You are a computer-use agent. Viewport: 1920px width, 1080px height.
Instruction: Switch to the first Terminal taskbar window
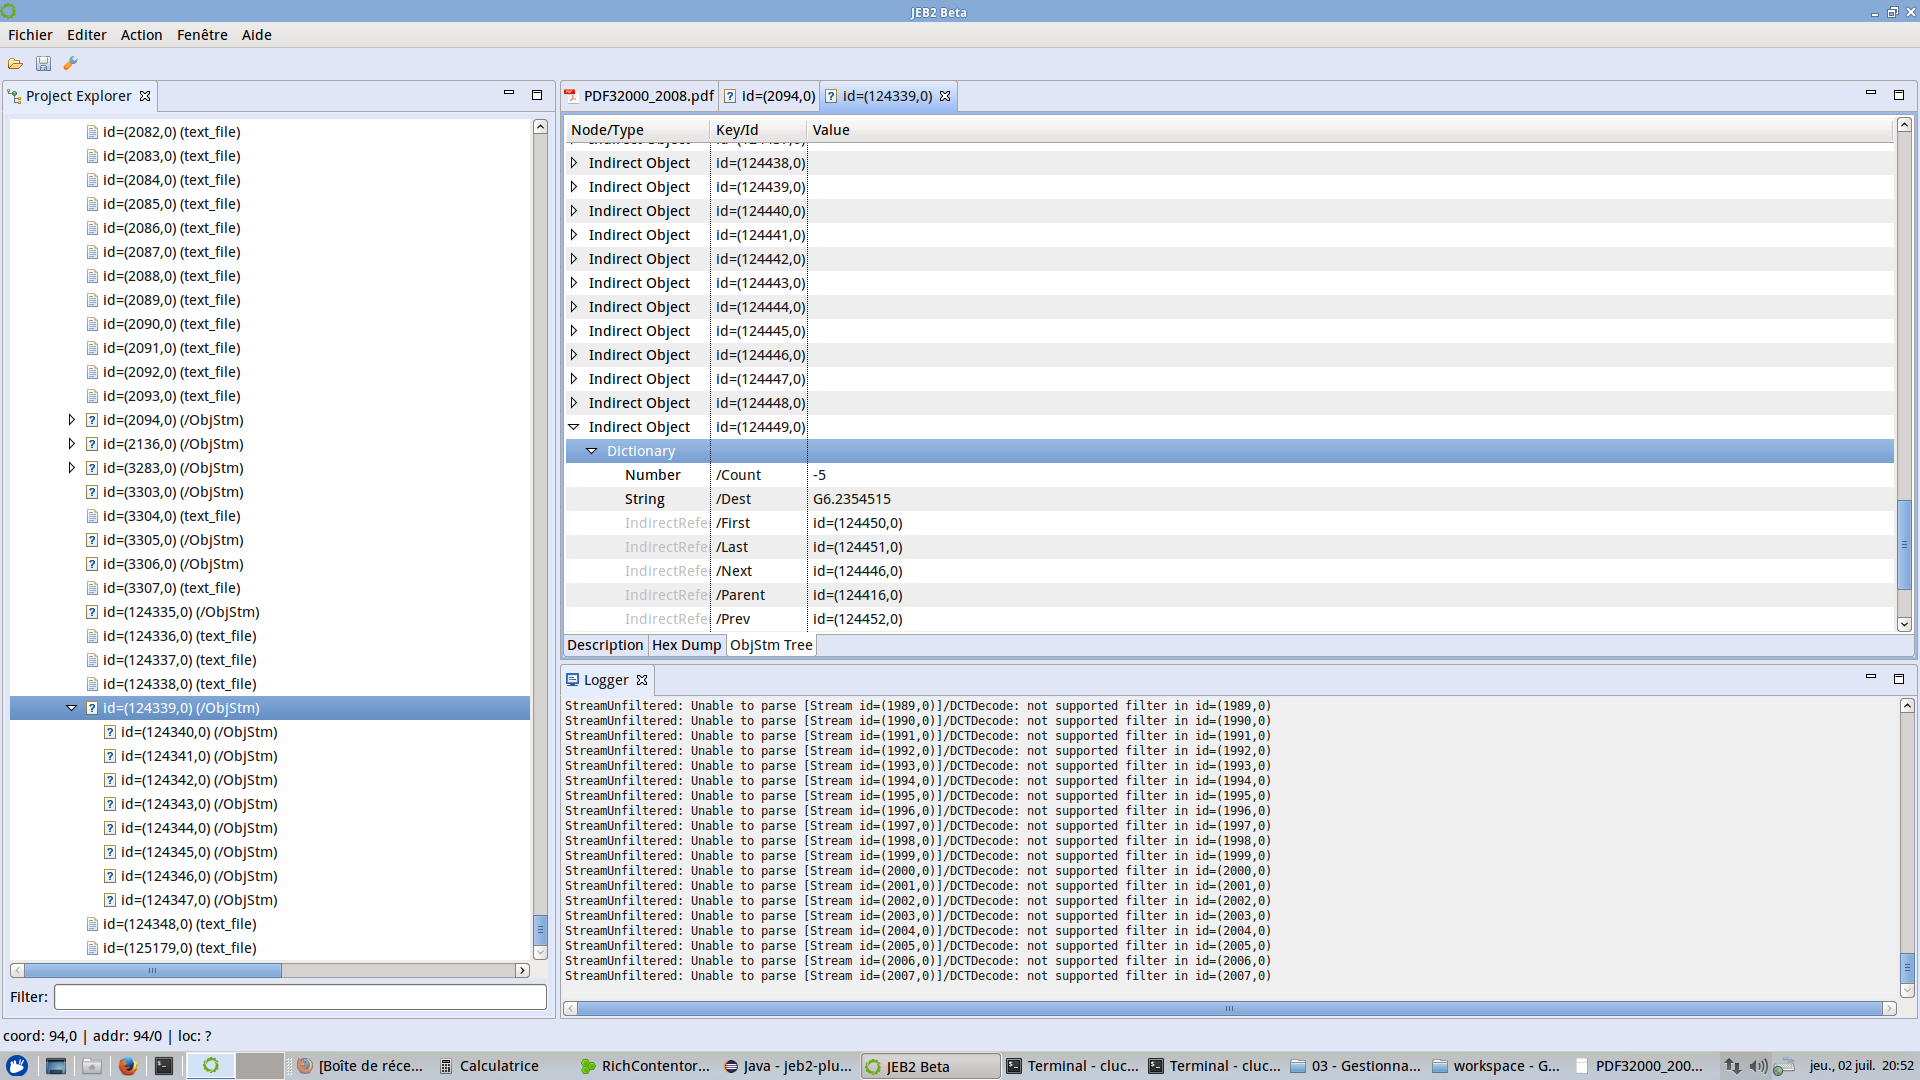click(1072, 1066)
